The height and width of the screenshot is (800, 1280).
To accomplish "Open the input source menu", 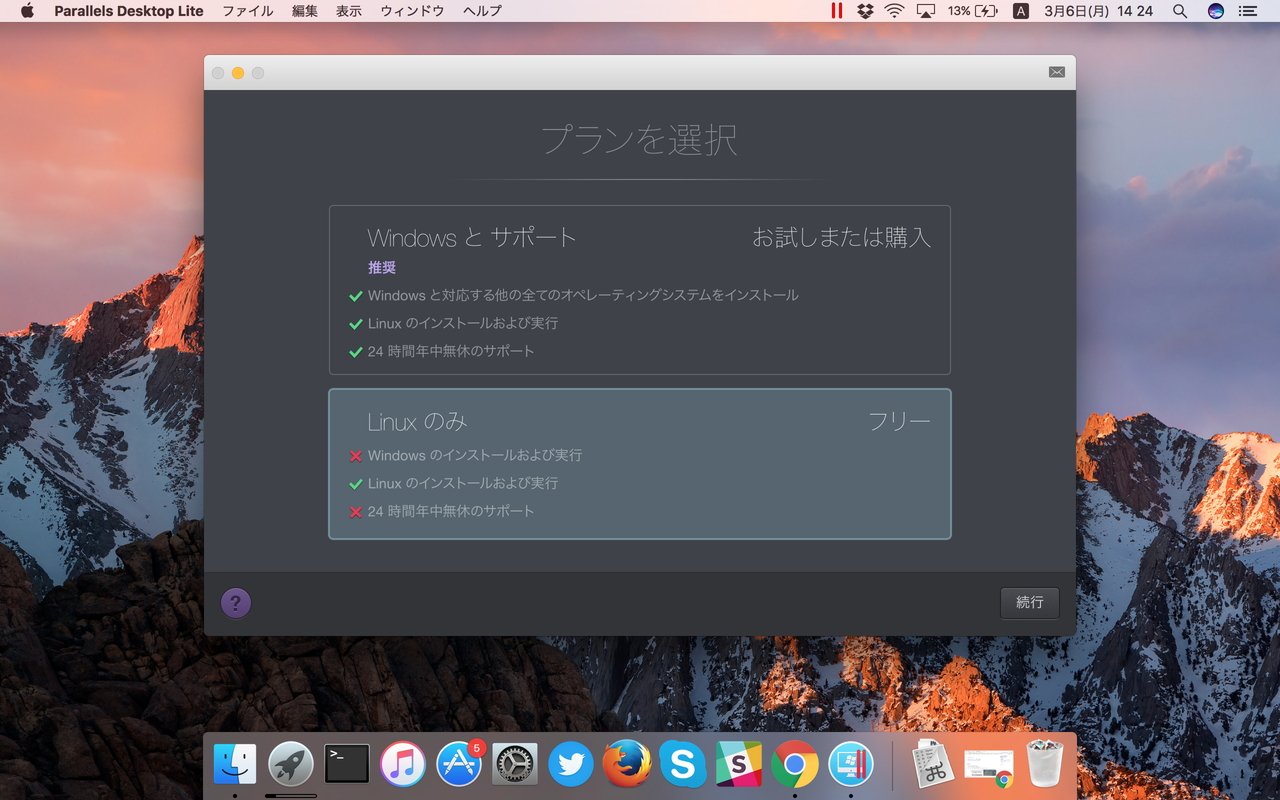I will tap(1021, 11).
